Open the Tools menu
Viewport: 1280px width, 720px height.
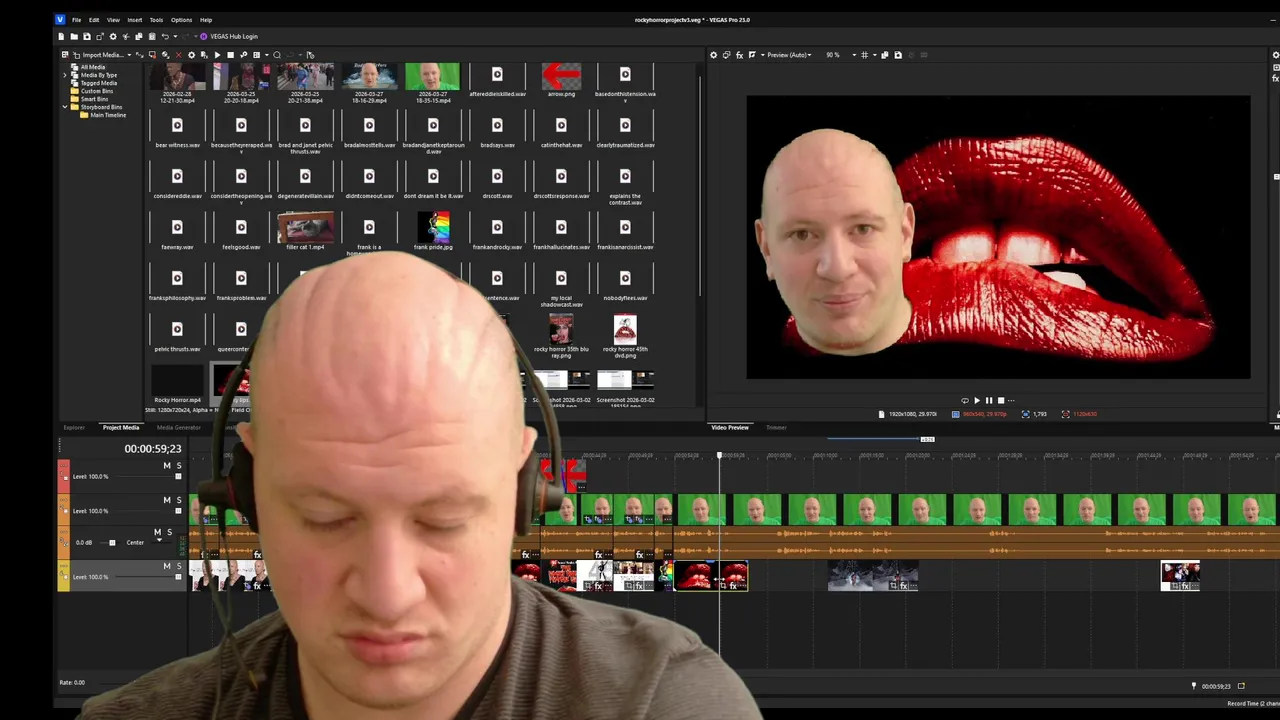156,20
